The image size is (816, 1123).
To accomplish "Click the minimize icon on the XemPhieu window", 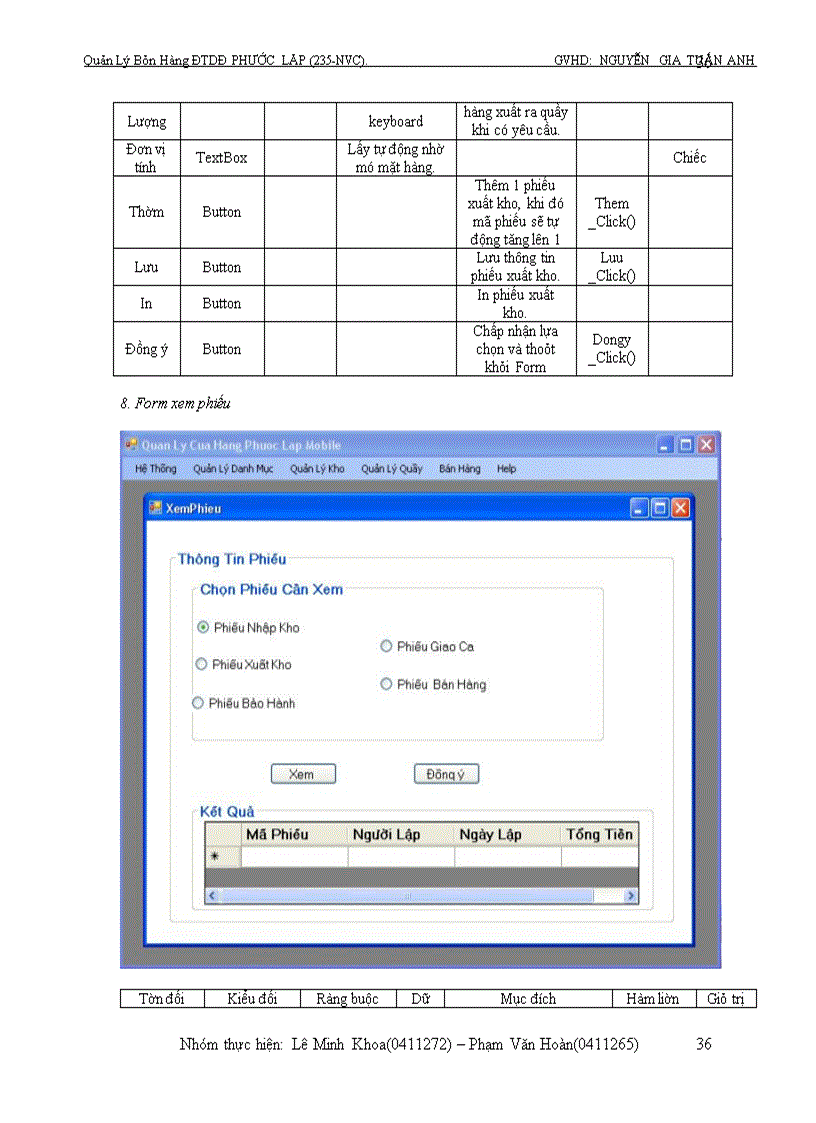I will pos(638,508).
